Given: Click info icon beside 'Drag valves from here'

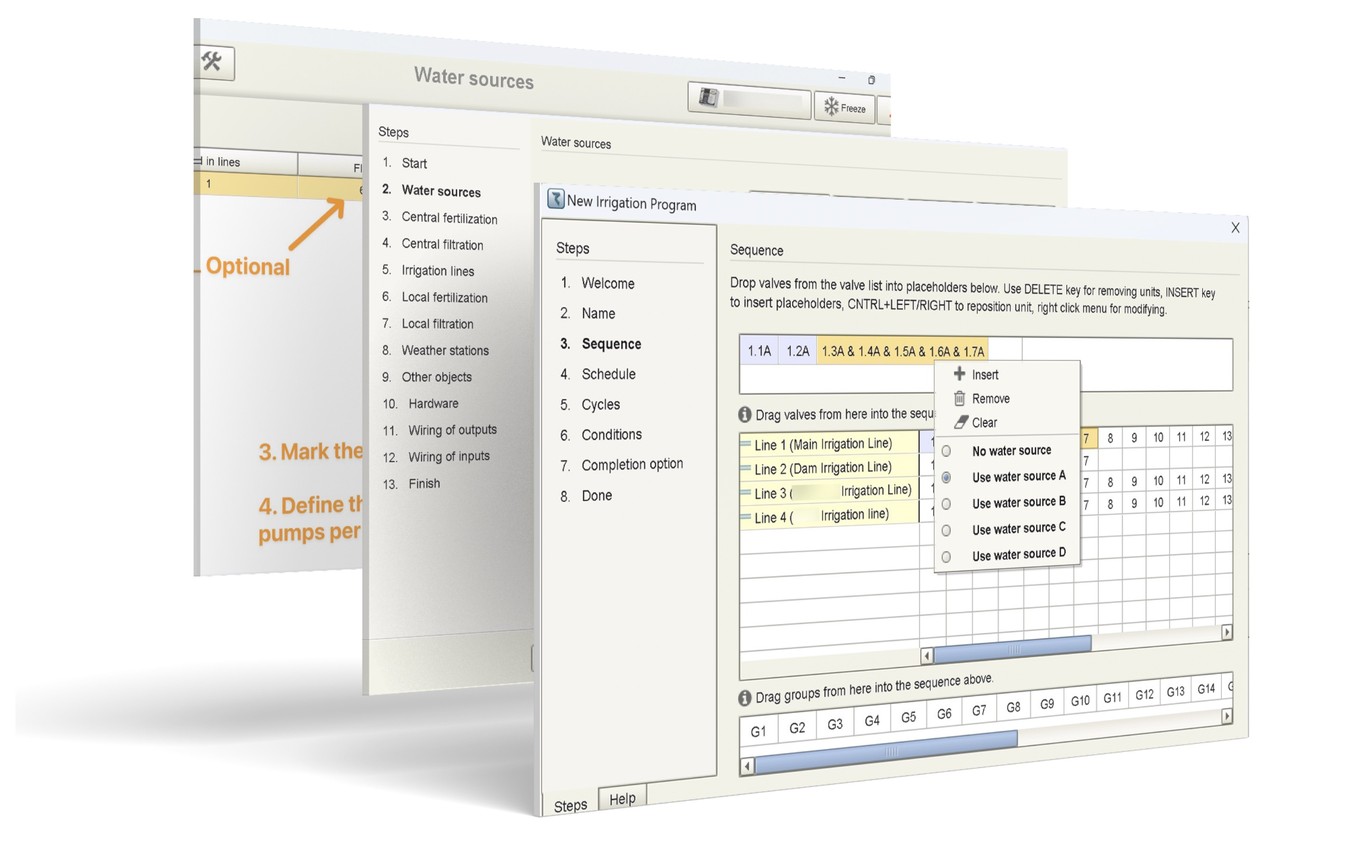Looking at the screenshot, I should point(745,414).
